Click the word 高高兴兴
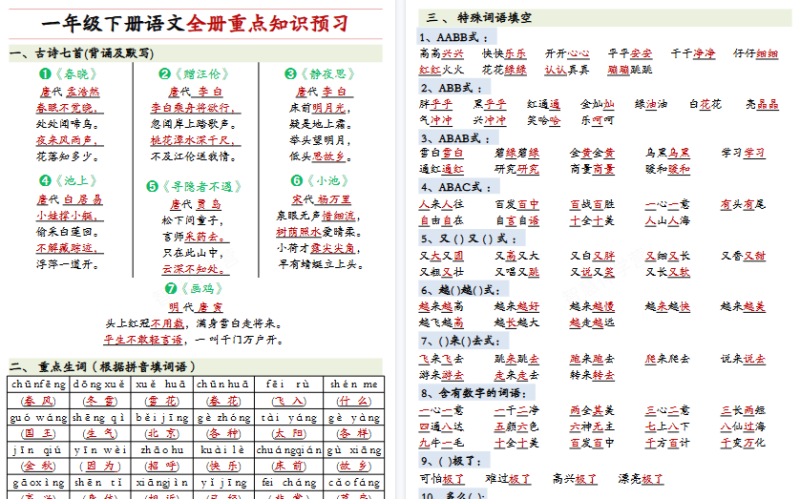The width and height of the screenshot is (800, 499). pyautogui.click(x=441, y=54)
